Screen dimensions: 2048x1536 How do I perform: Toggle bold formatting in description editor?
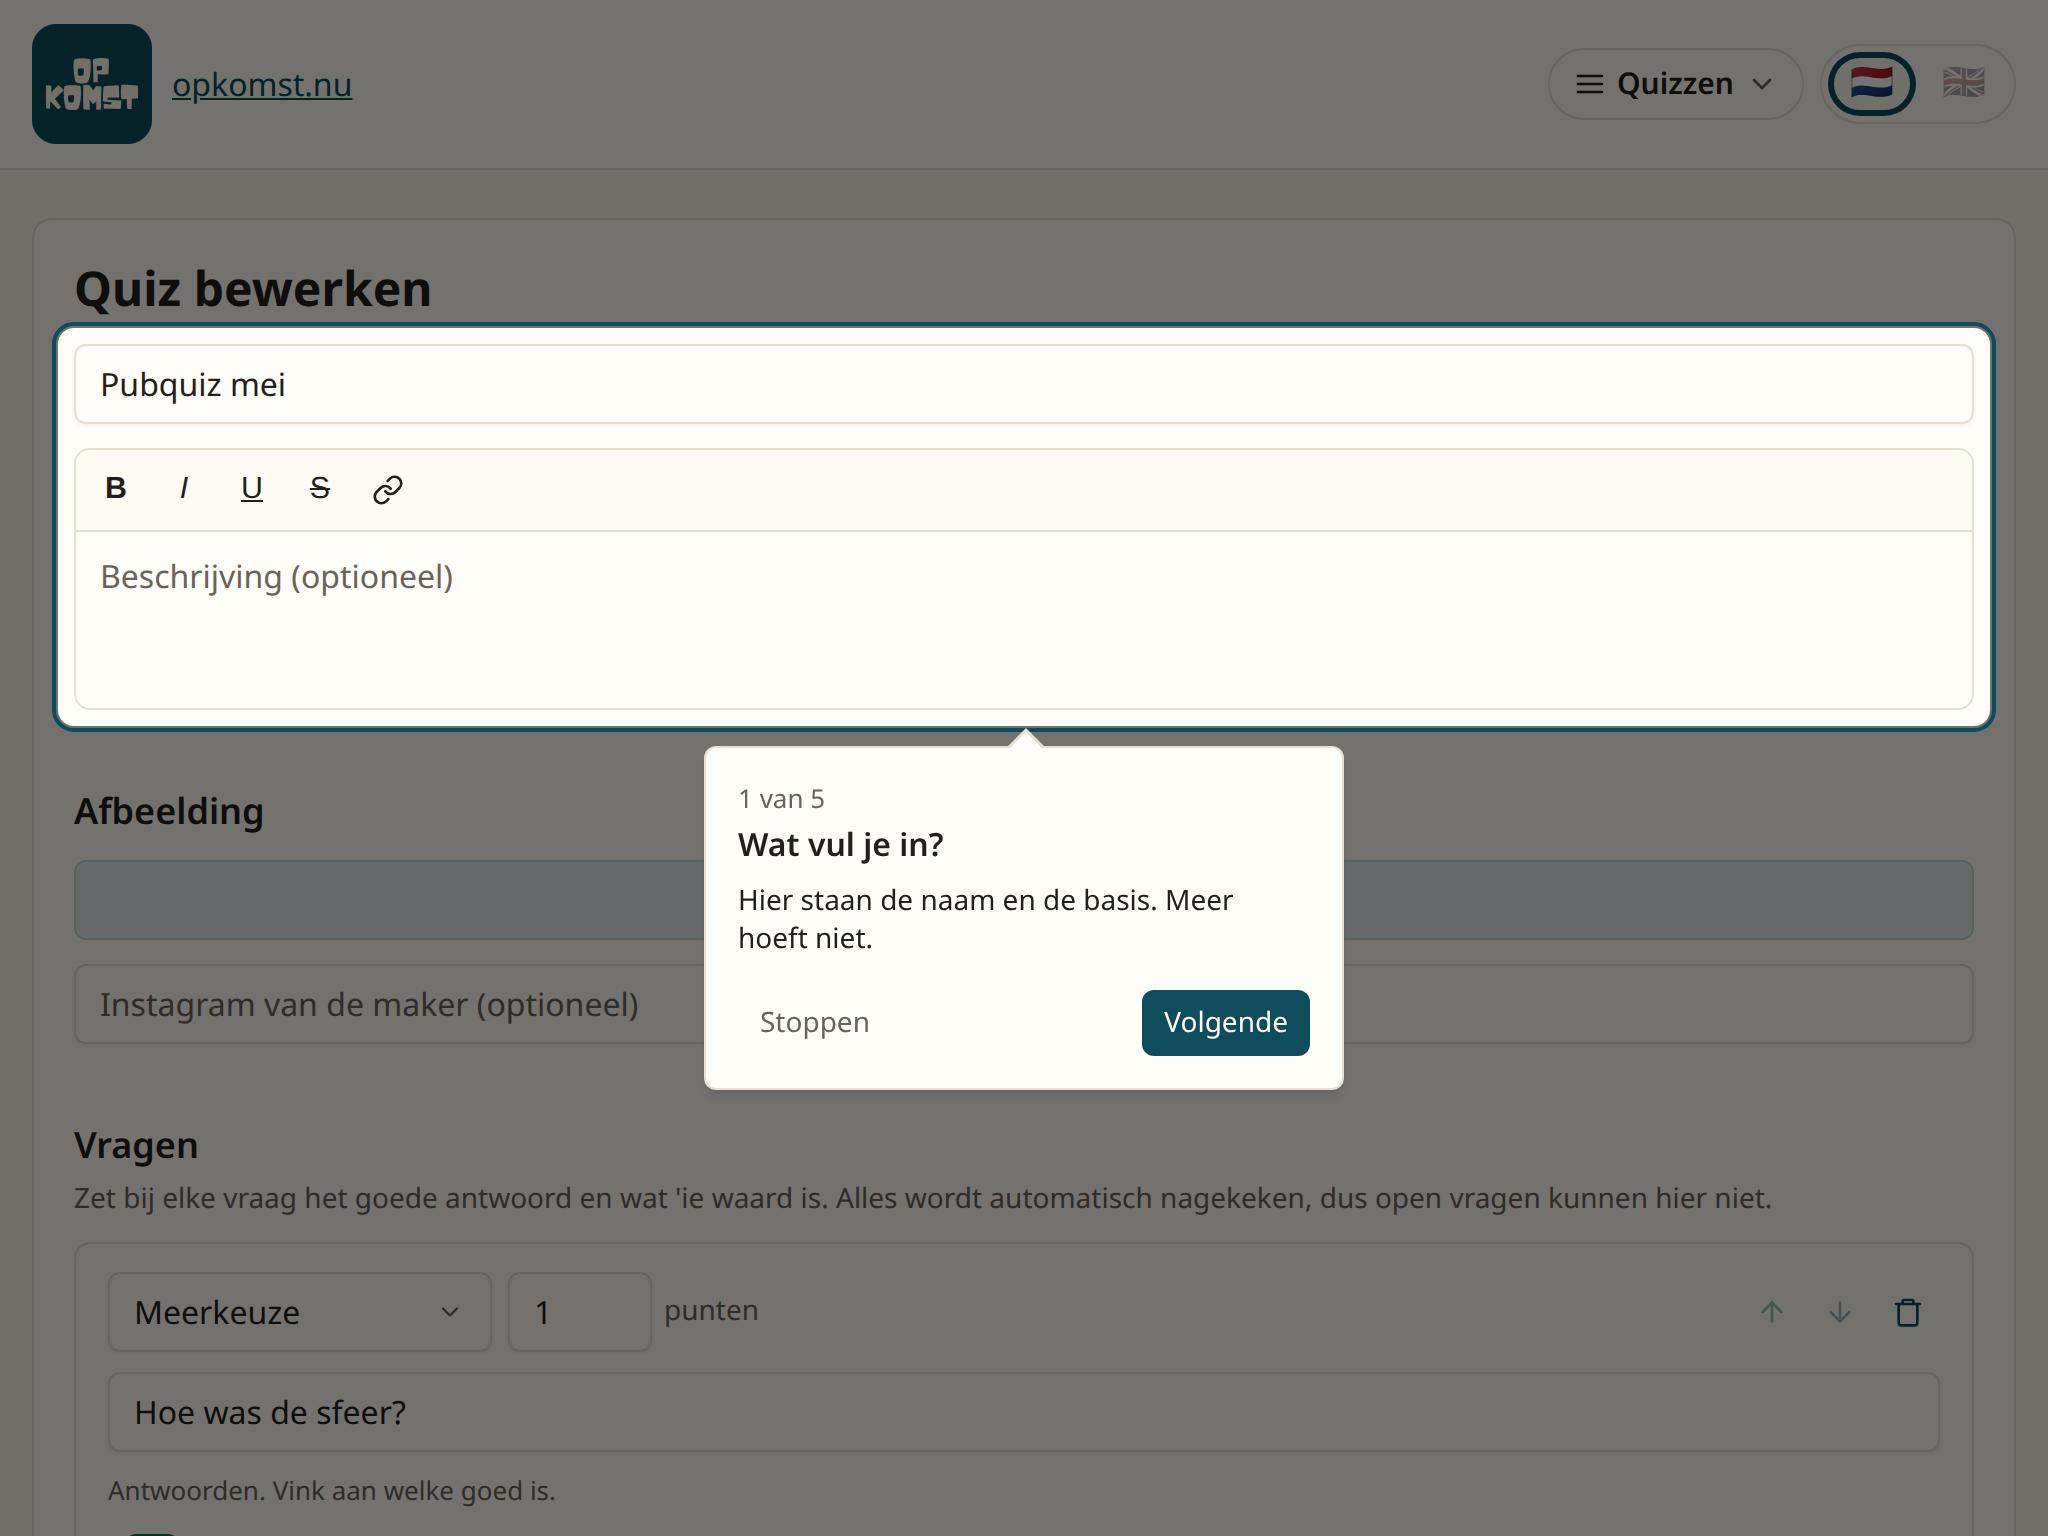(116, 489)
